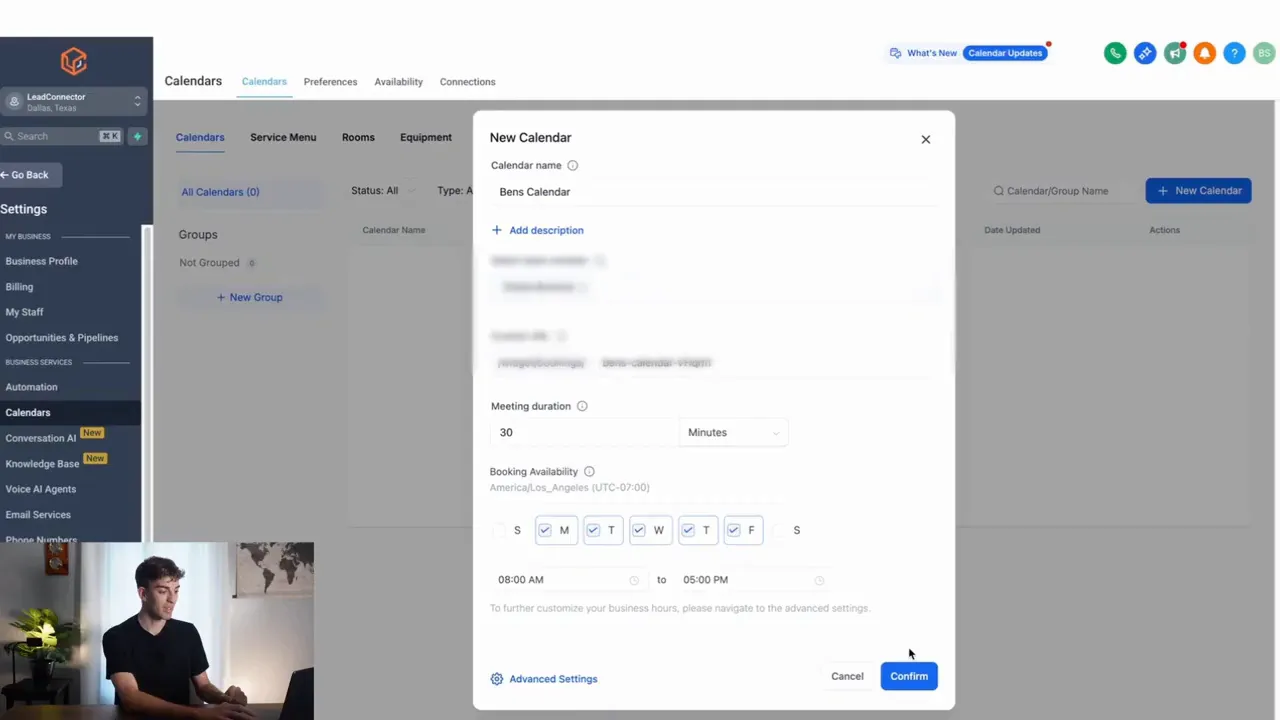Open My Staff settings
The width and height of the screenshot is (1280, 720).
[24, 312]
